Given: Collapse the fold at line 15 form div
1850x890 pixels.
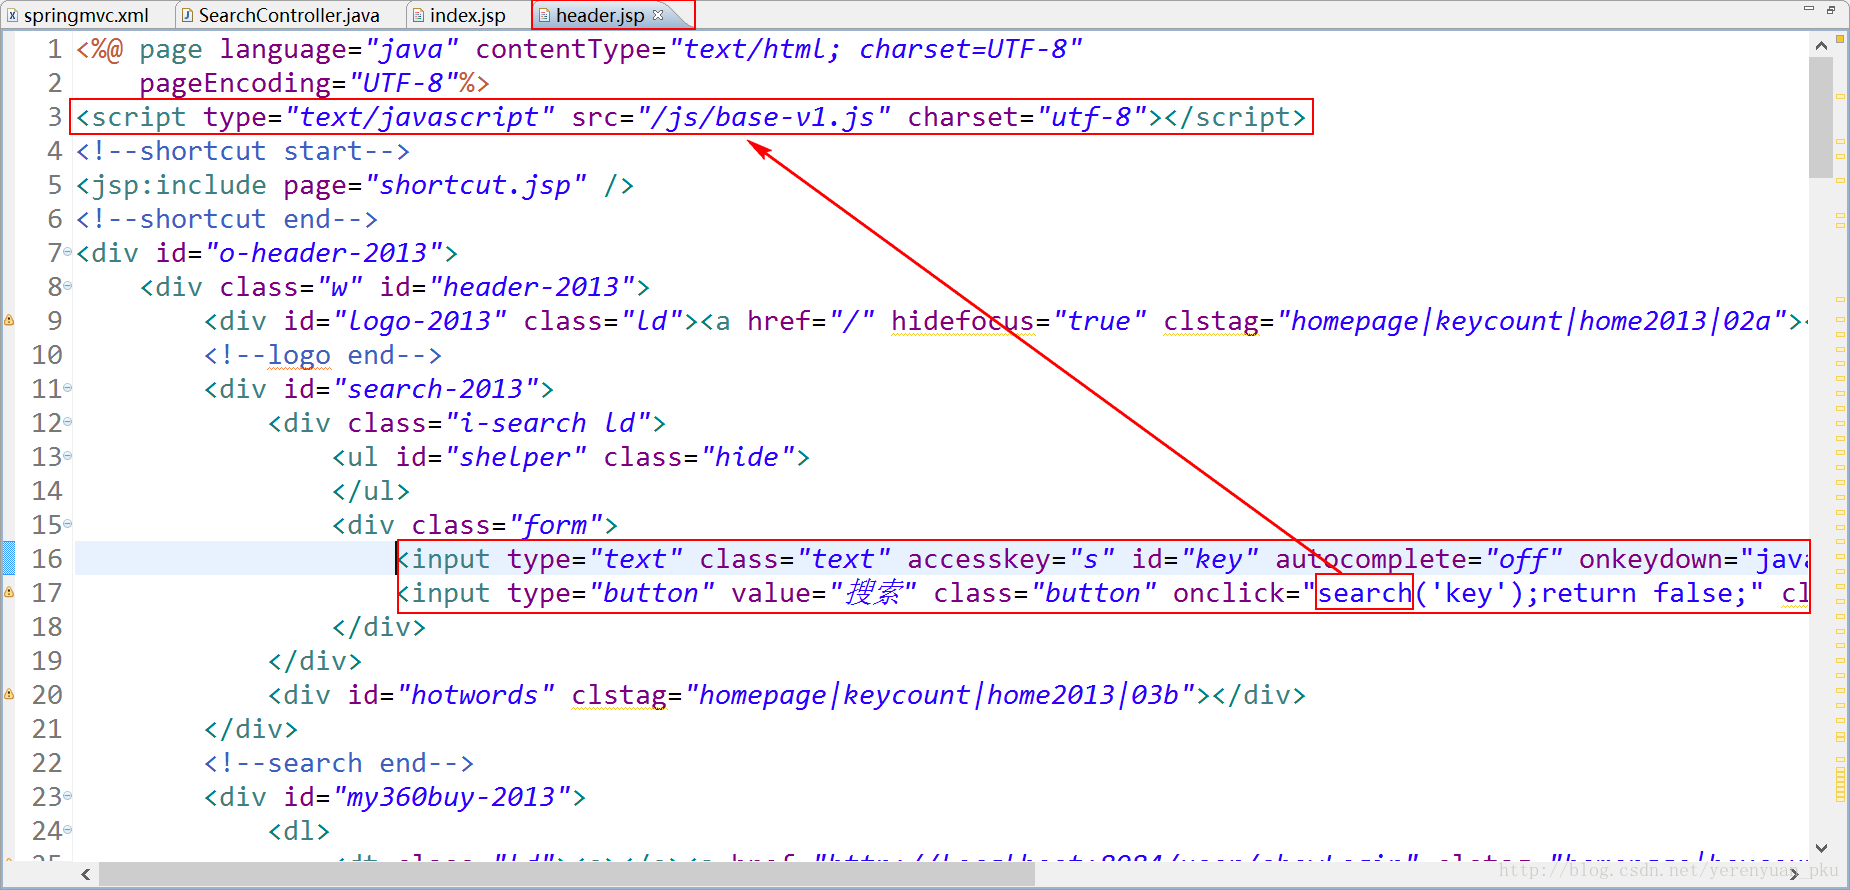Looking at the screenshot, I should pos(67,524).
